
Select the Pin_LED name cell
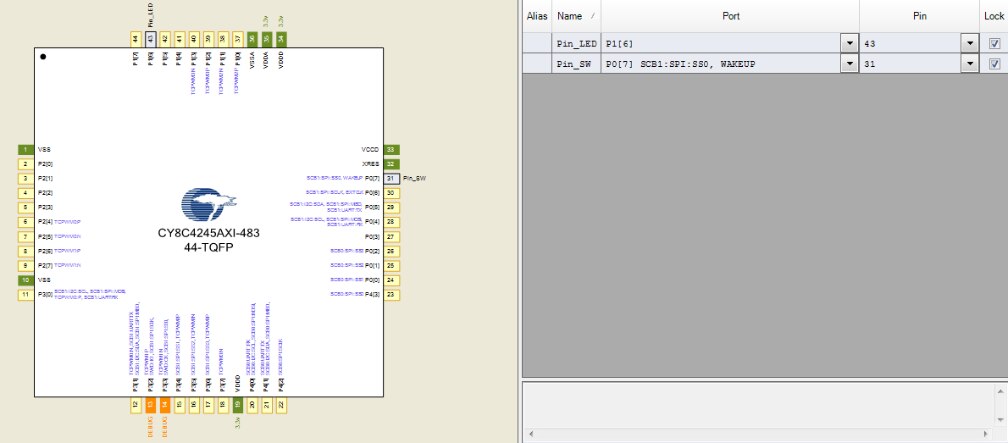pos(577,44)
